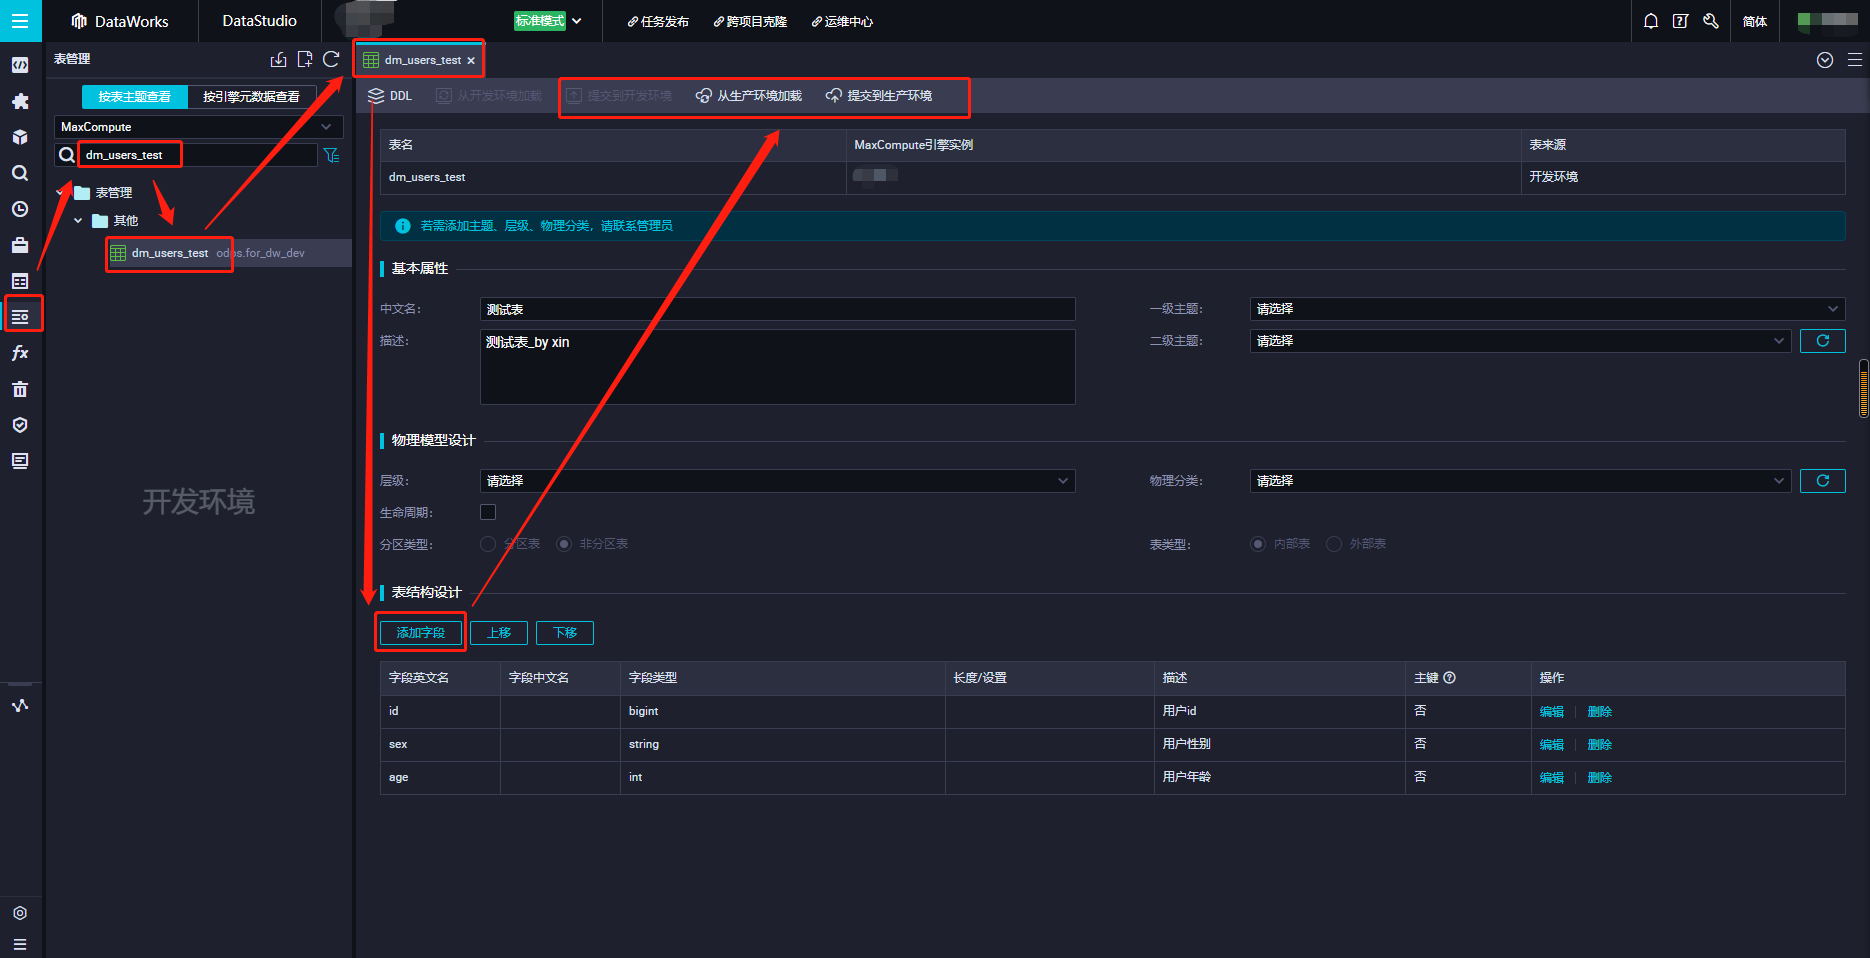Open the 二级主题 dropdown
The width and height of the screenshot is (1870, 958).
1520,341
